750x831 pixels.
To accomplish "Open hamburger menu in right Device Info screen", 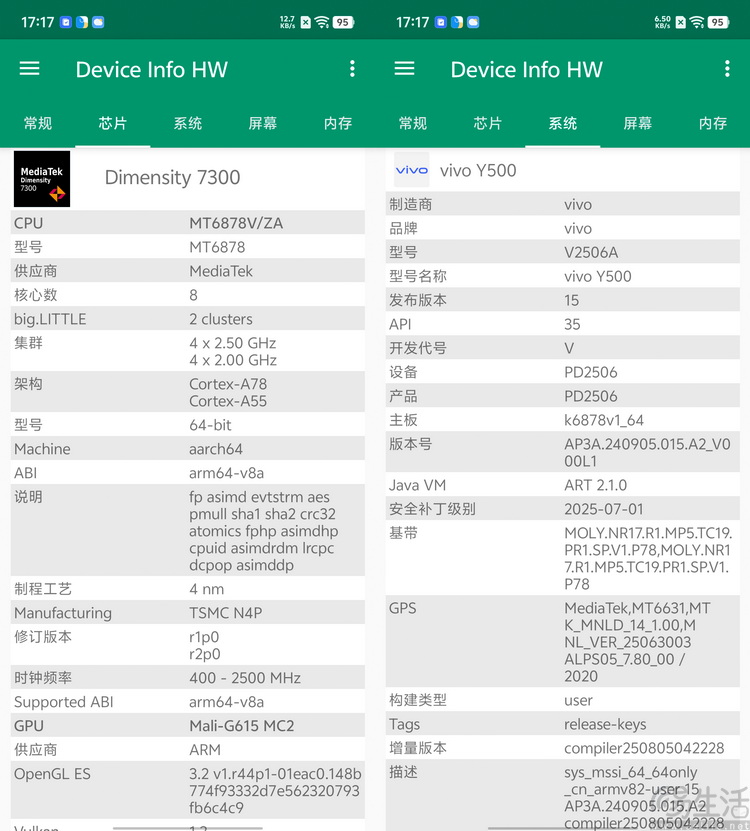I will [404, 68].
